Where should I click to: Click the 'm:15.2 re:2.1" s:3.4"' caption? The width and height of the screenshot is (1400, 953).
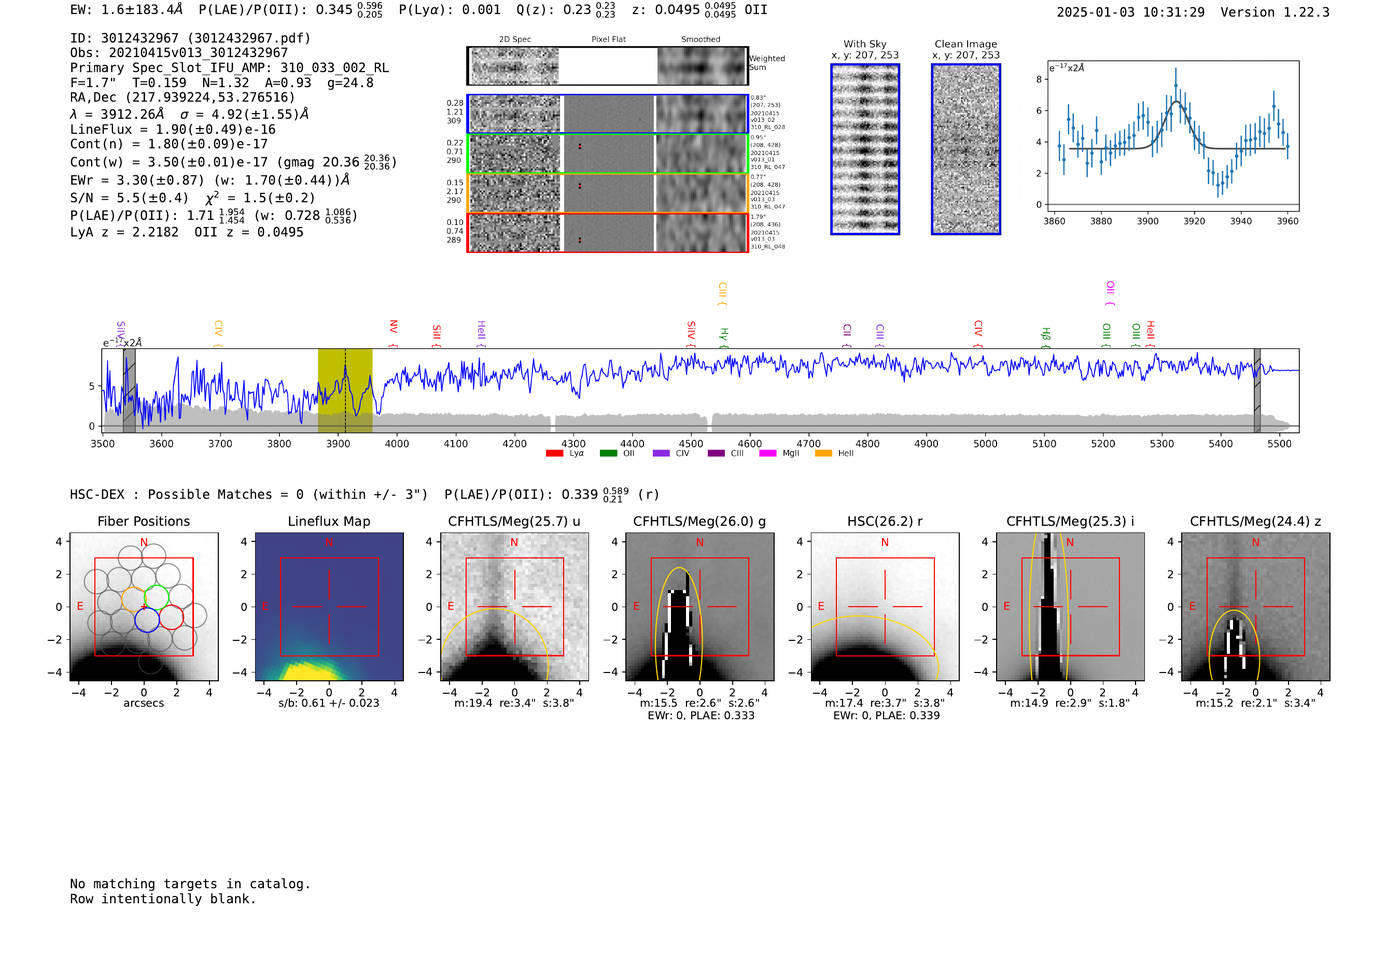1255,703
